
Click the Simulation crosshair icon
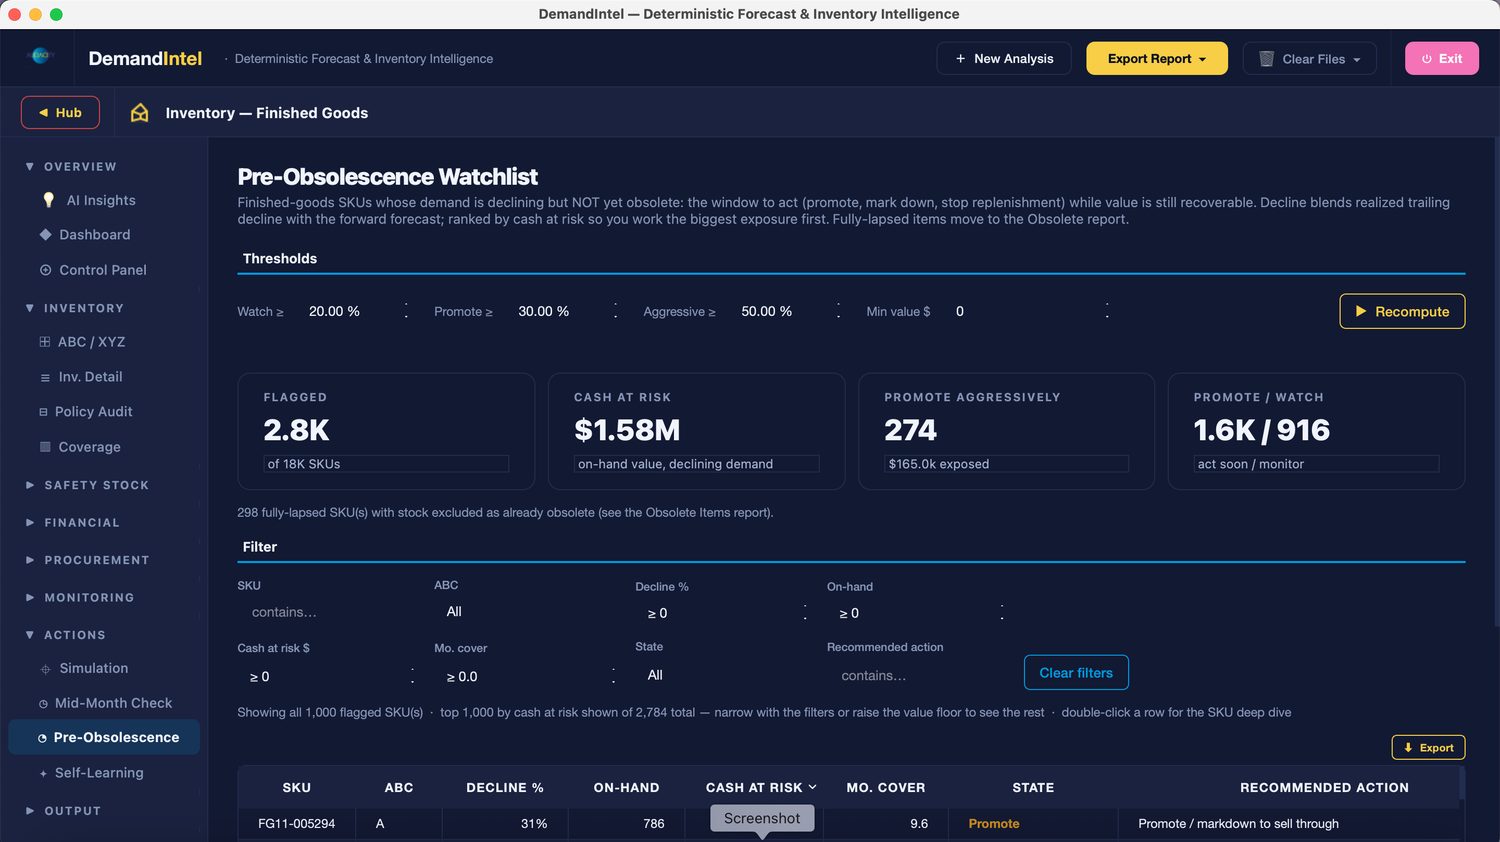45,669
